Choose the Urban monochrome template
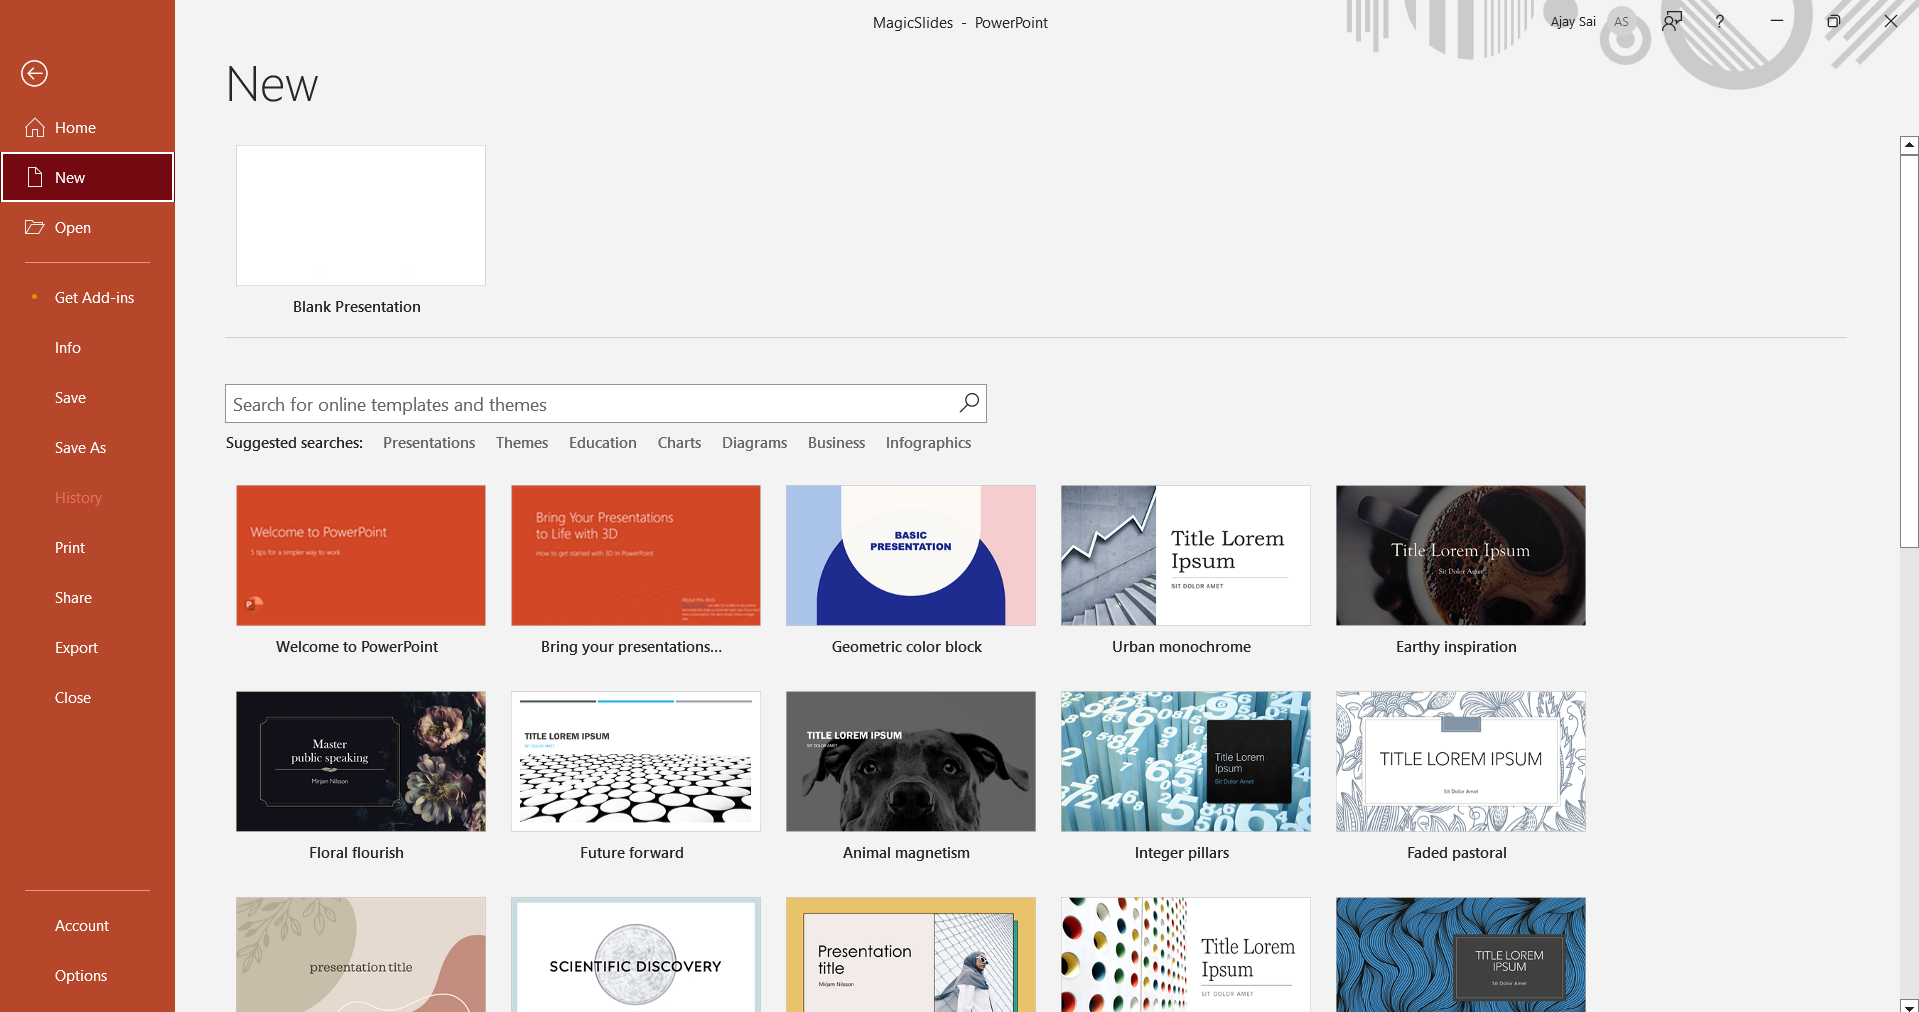This screenshot has width=1919, height=1012. click(1186, 556)
